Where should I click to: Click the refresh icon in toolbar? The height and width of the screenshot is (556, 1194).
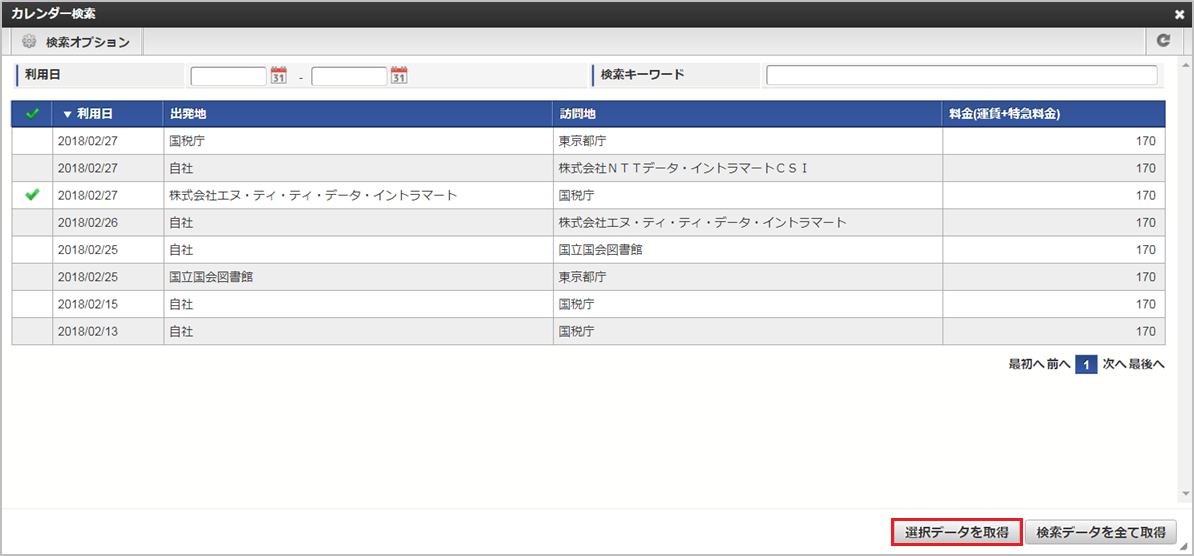pos(1163,42)
